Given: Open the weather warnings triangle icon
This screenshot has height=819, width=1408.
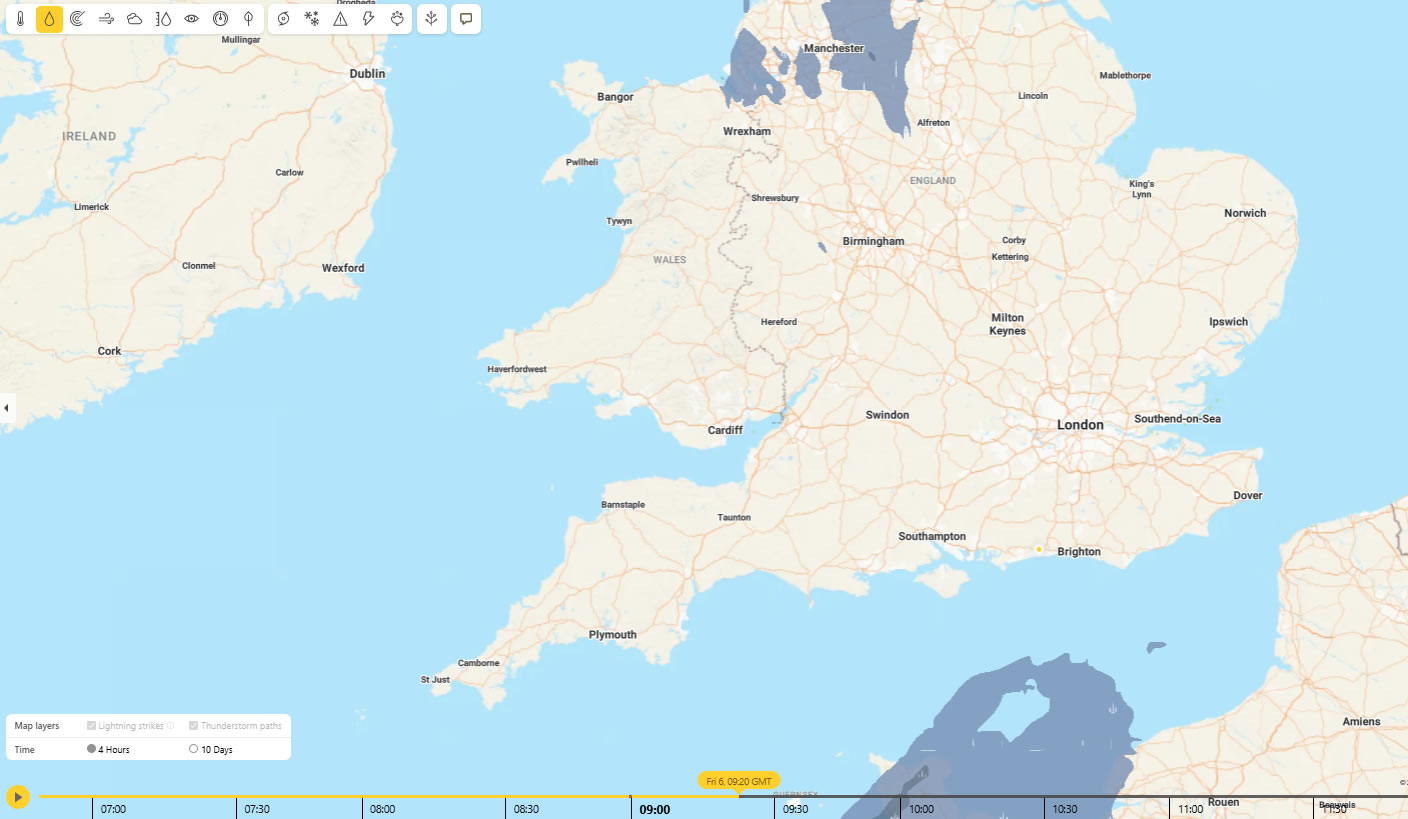Looking at the screenshot, I should point(340,19).
